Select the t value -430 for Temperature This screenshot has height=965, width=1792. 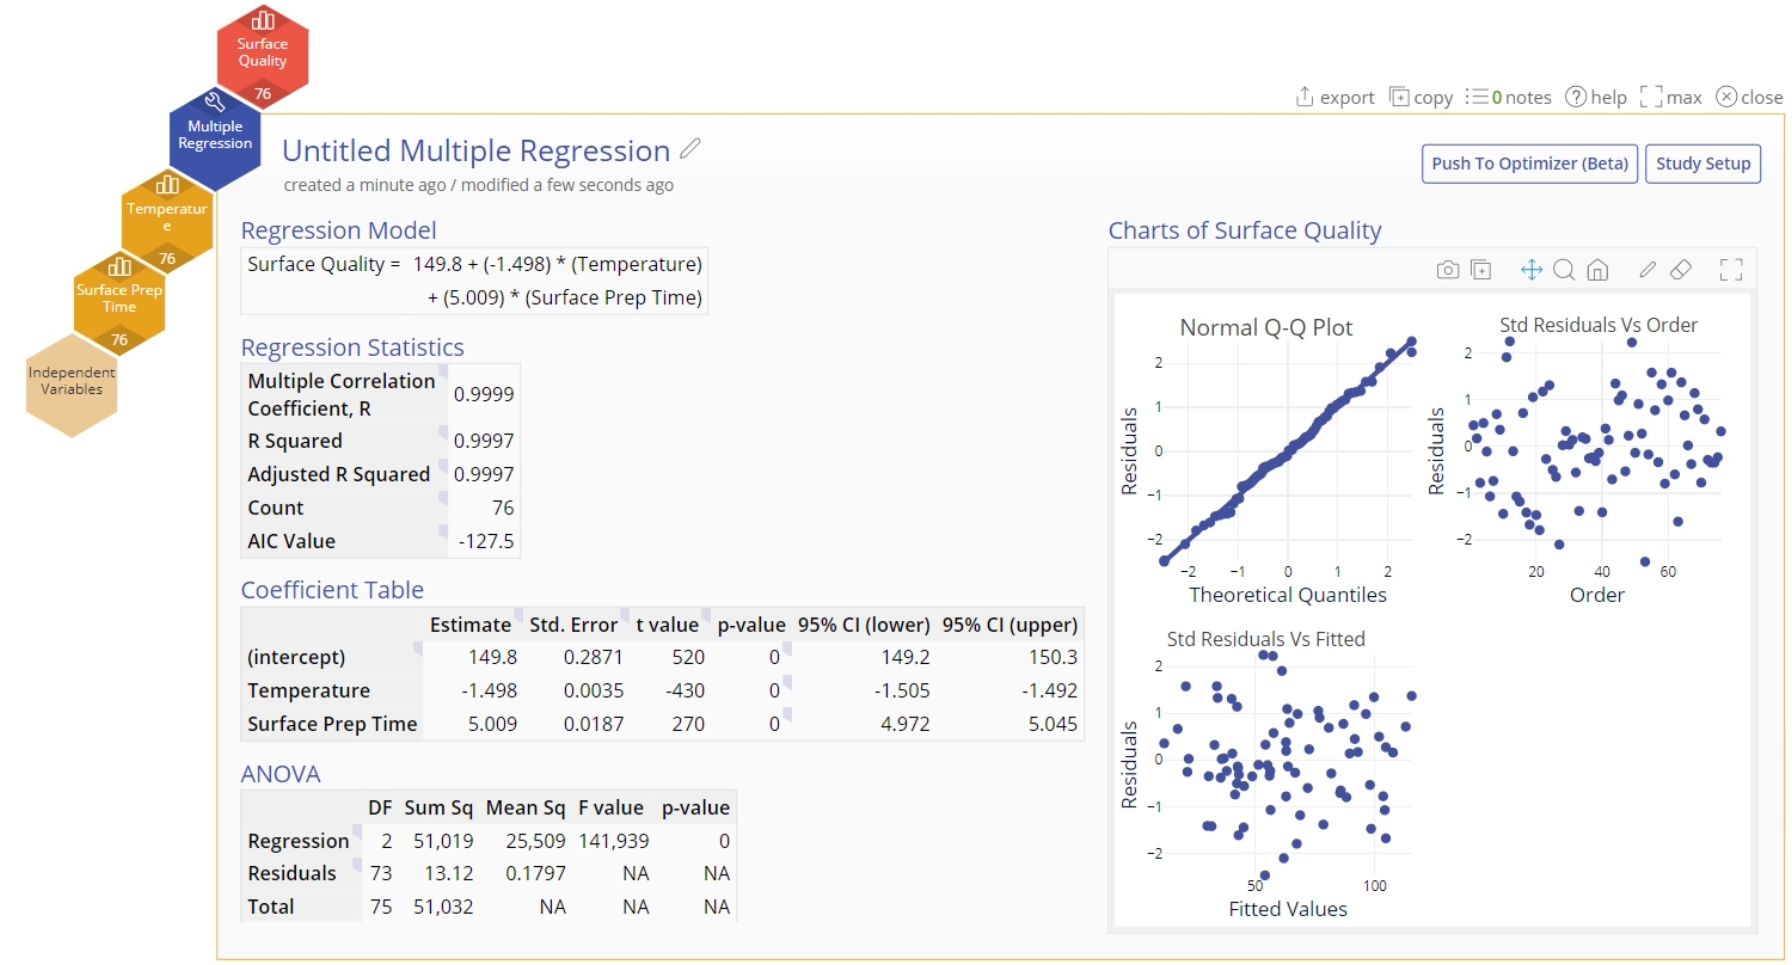click(685, 691)
